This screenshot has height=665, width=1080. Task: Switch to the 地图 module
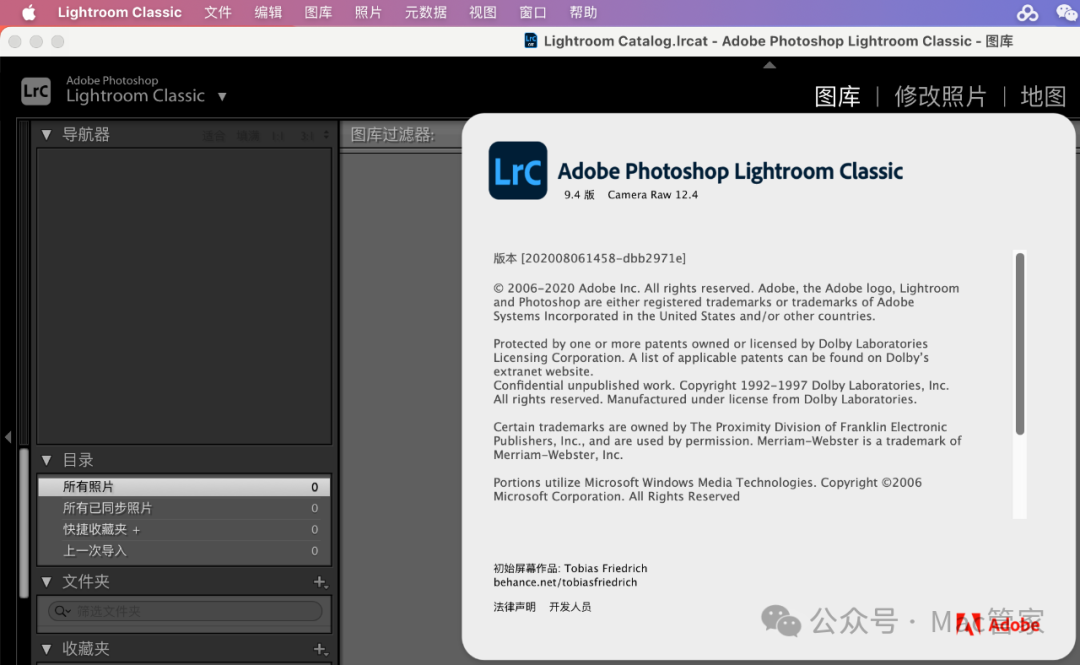pos(1043,96)
